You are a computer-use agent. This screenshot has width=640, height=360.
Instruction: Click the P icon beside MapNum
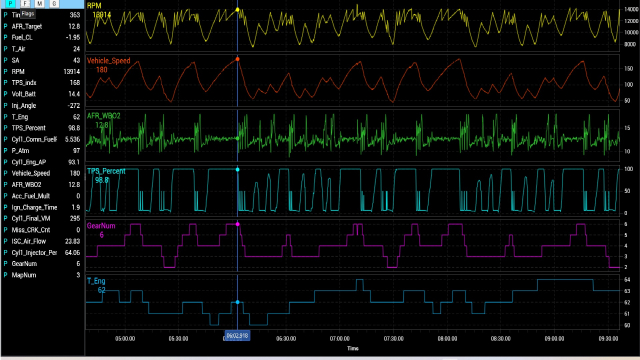pyautogui.click(x=5, y=275)
